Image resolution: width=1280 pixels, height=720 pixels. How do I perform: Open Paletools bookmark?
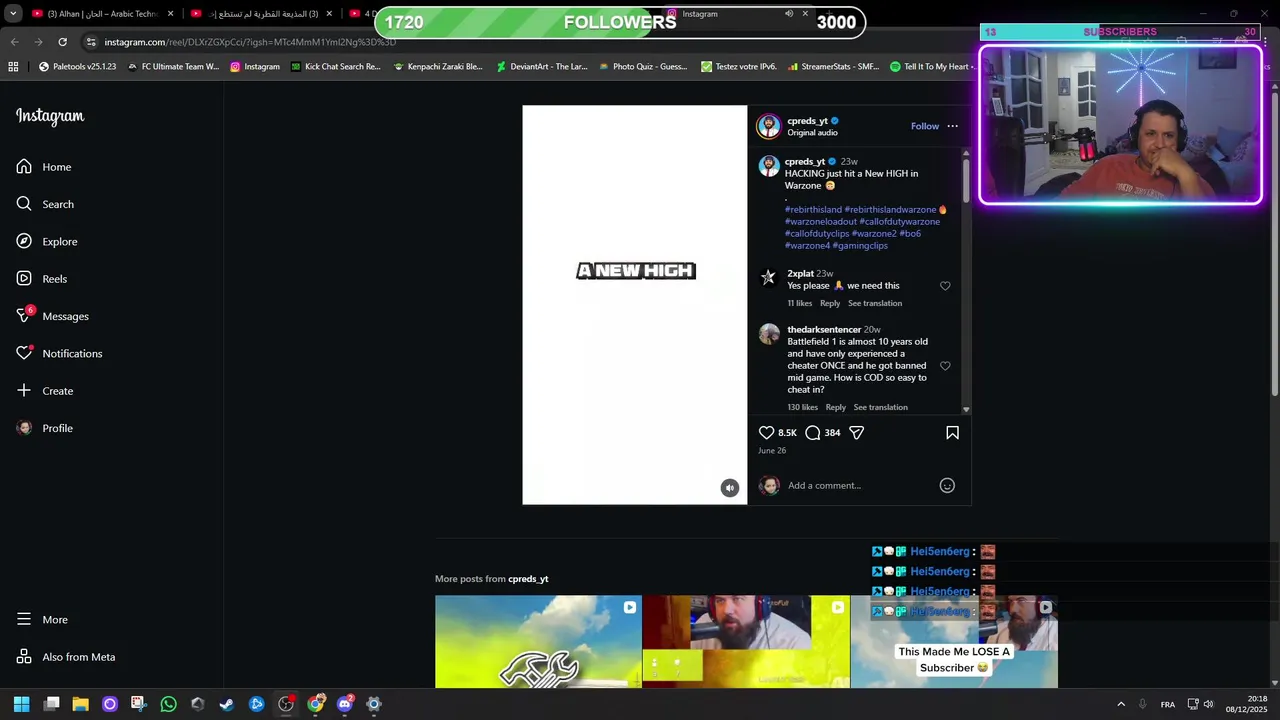[x=77, y=67]
